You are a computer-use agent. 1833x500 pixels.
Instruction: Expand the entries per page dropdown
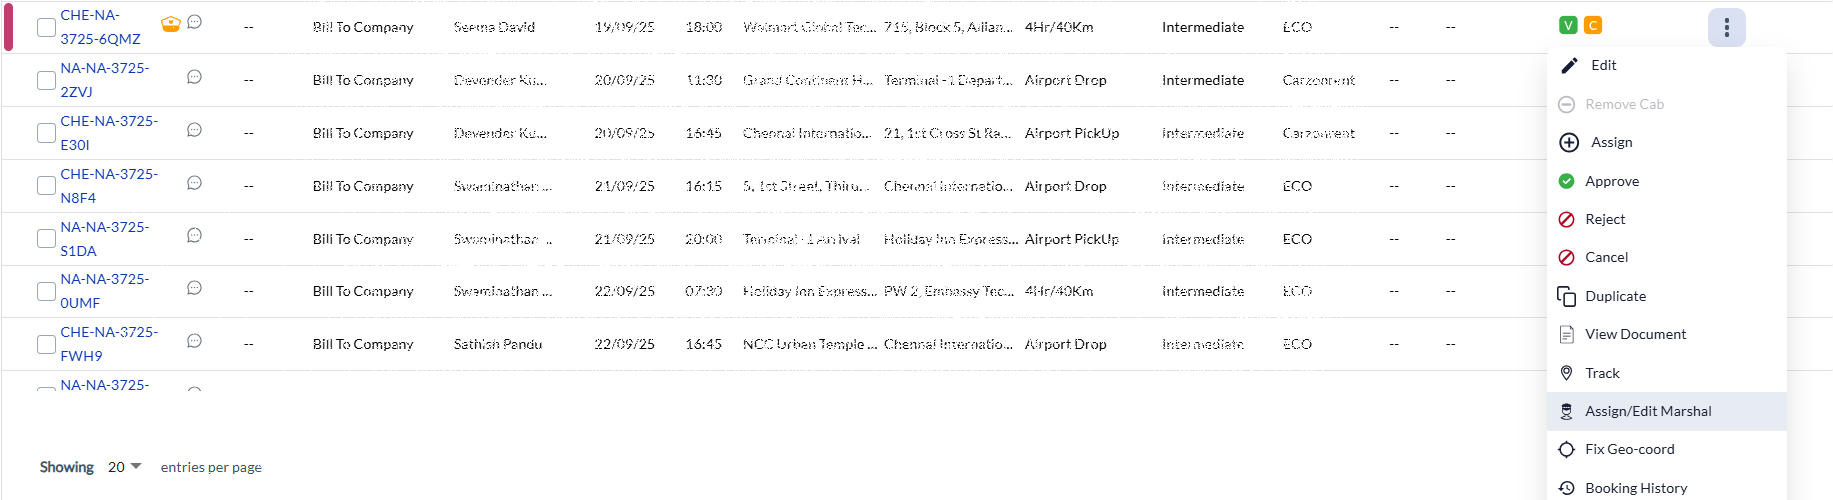coord(125,467)
